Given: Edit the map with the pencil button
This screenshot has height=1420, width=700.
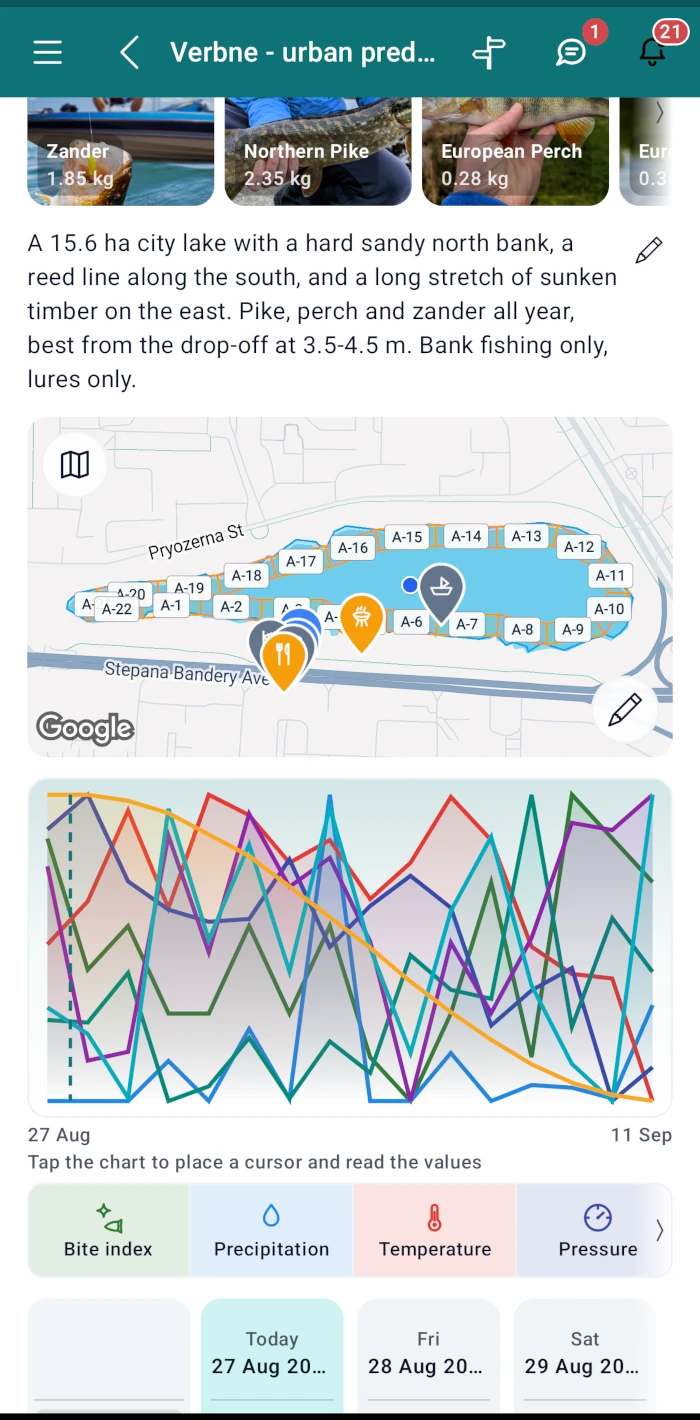Looking at the screenshot, I should (x=624, y=710).
